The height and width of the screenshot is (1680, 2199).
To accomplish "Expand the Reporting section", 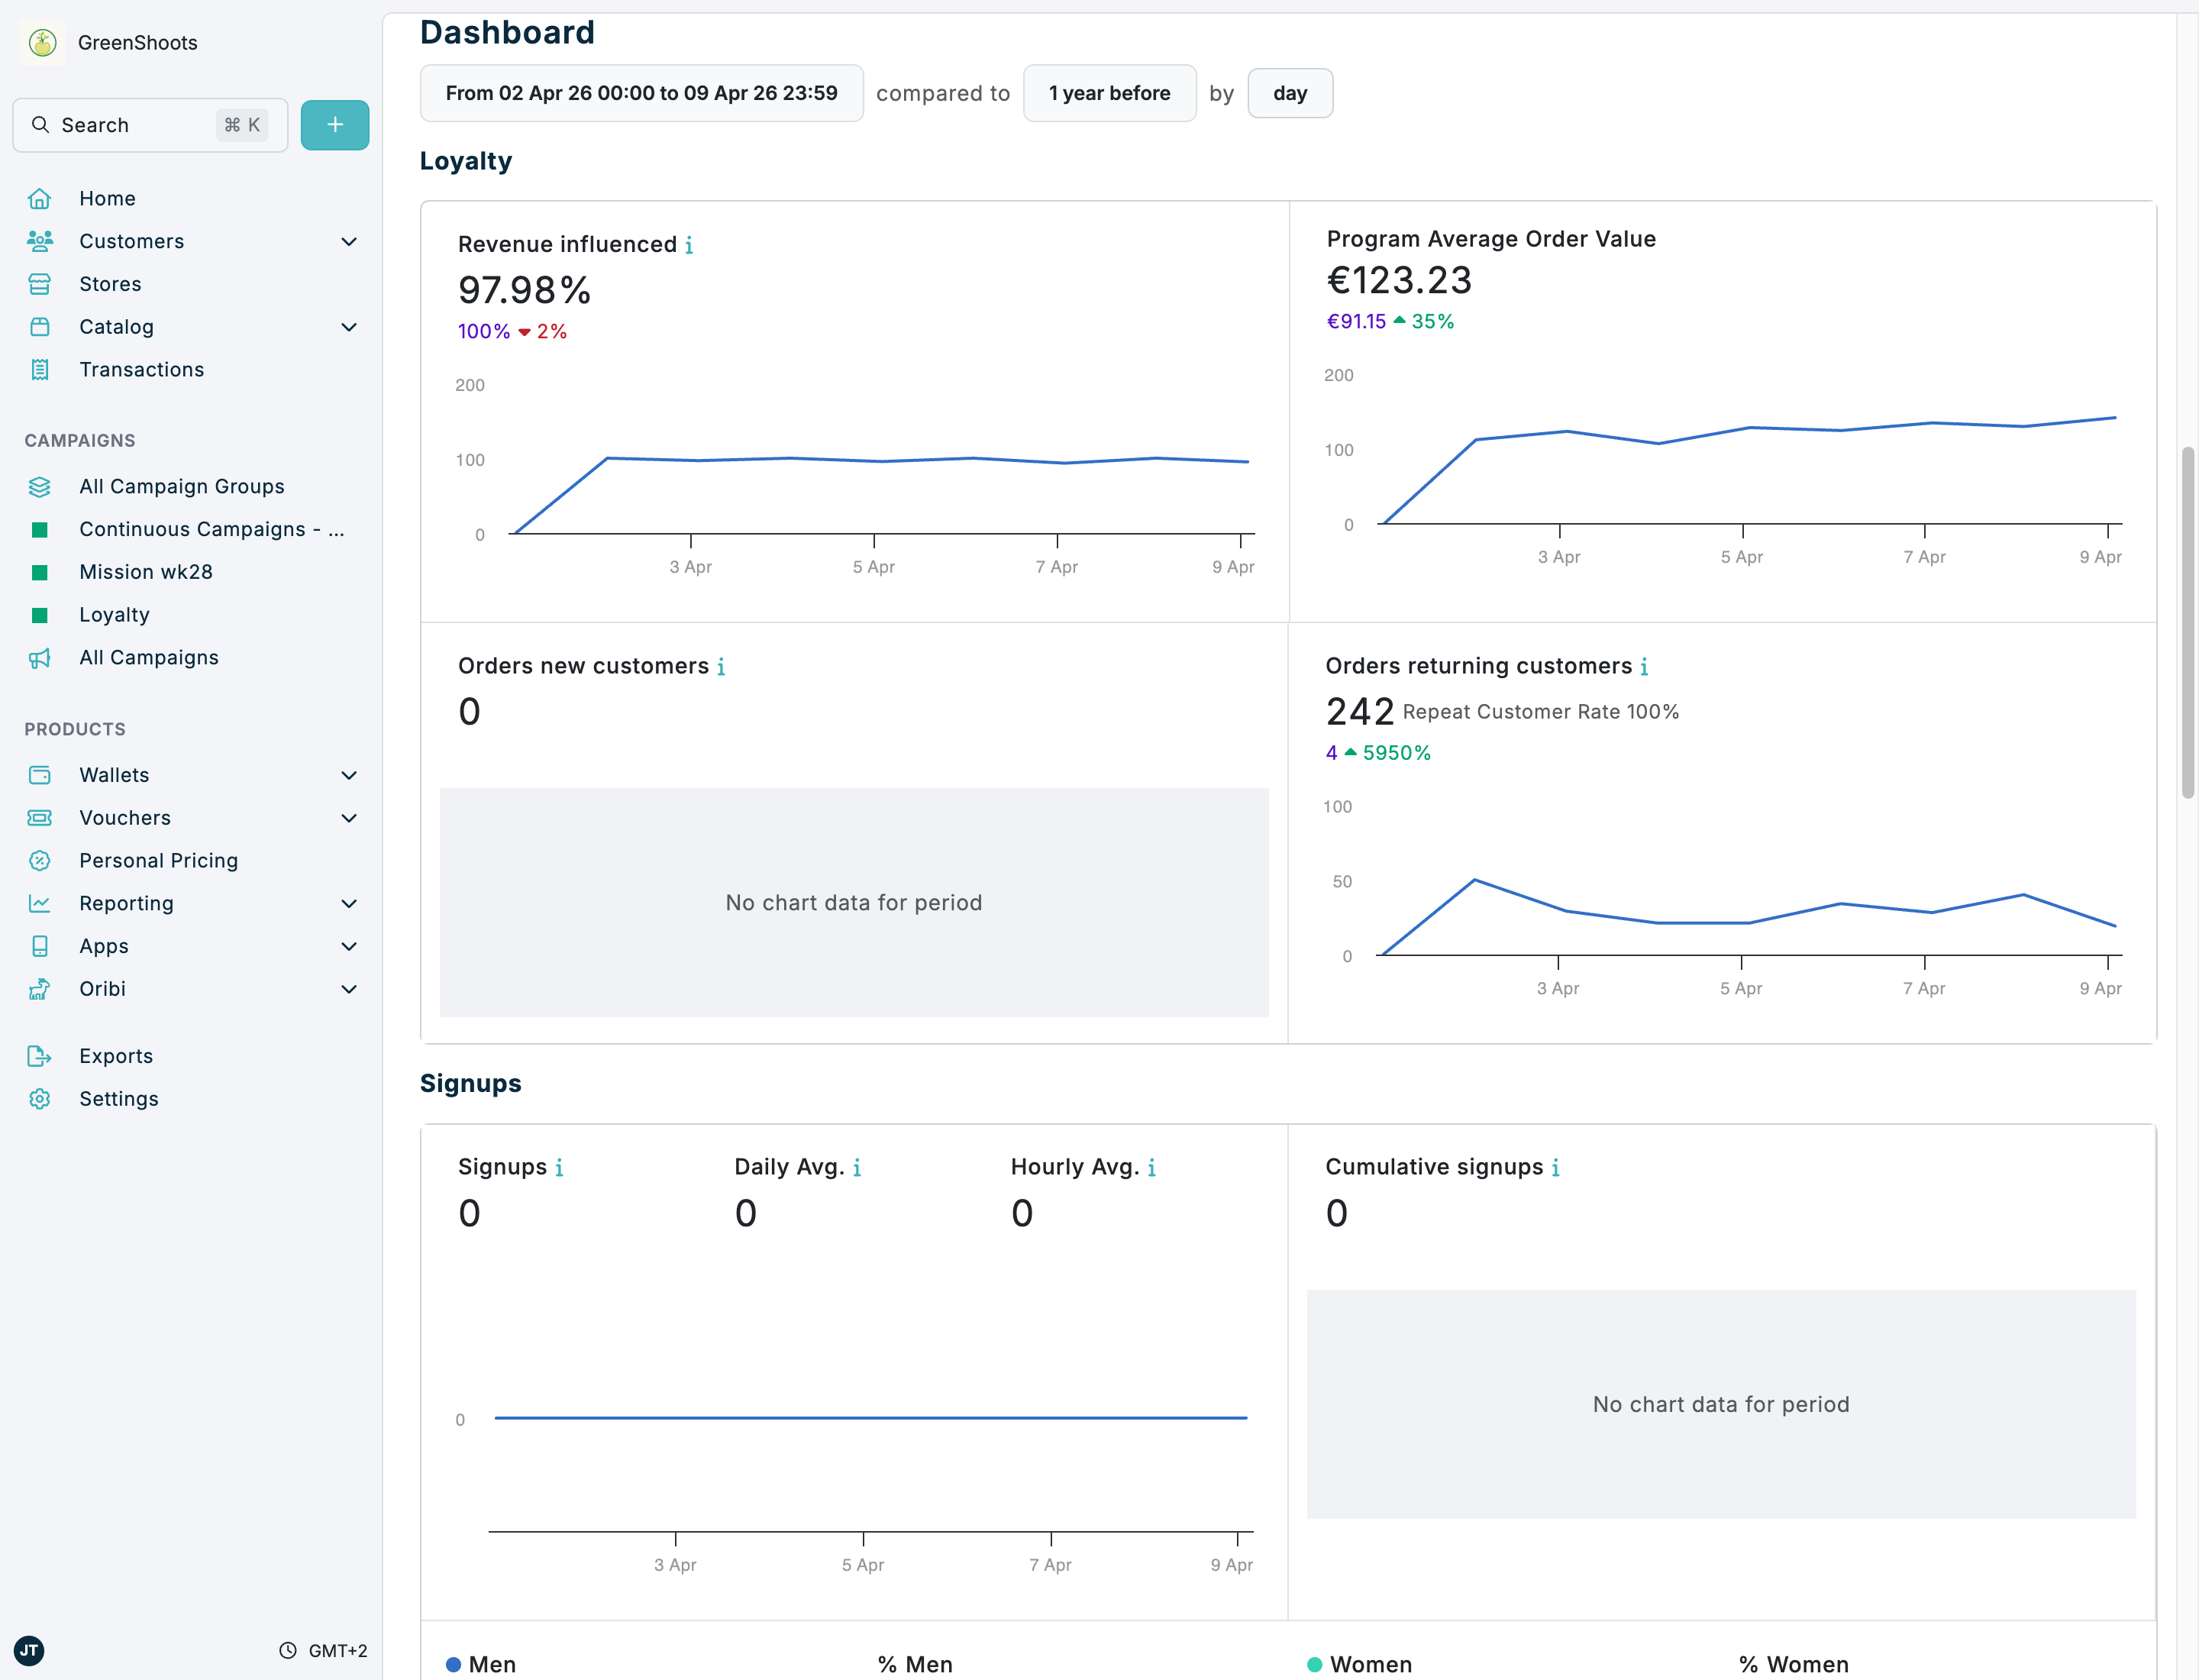I will (x=348, y=903).
